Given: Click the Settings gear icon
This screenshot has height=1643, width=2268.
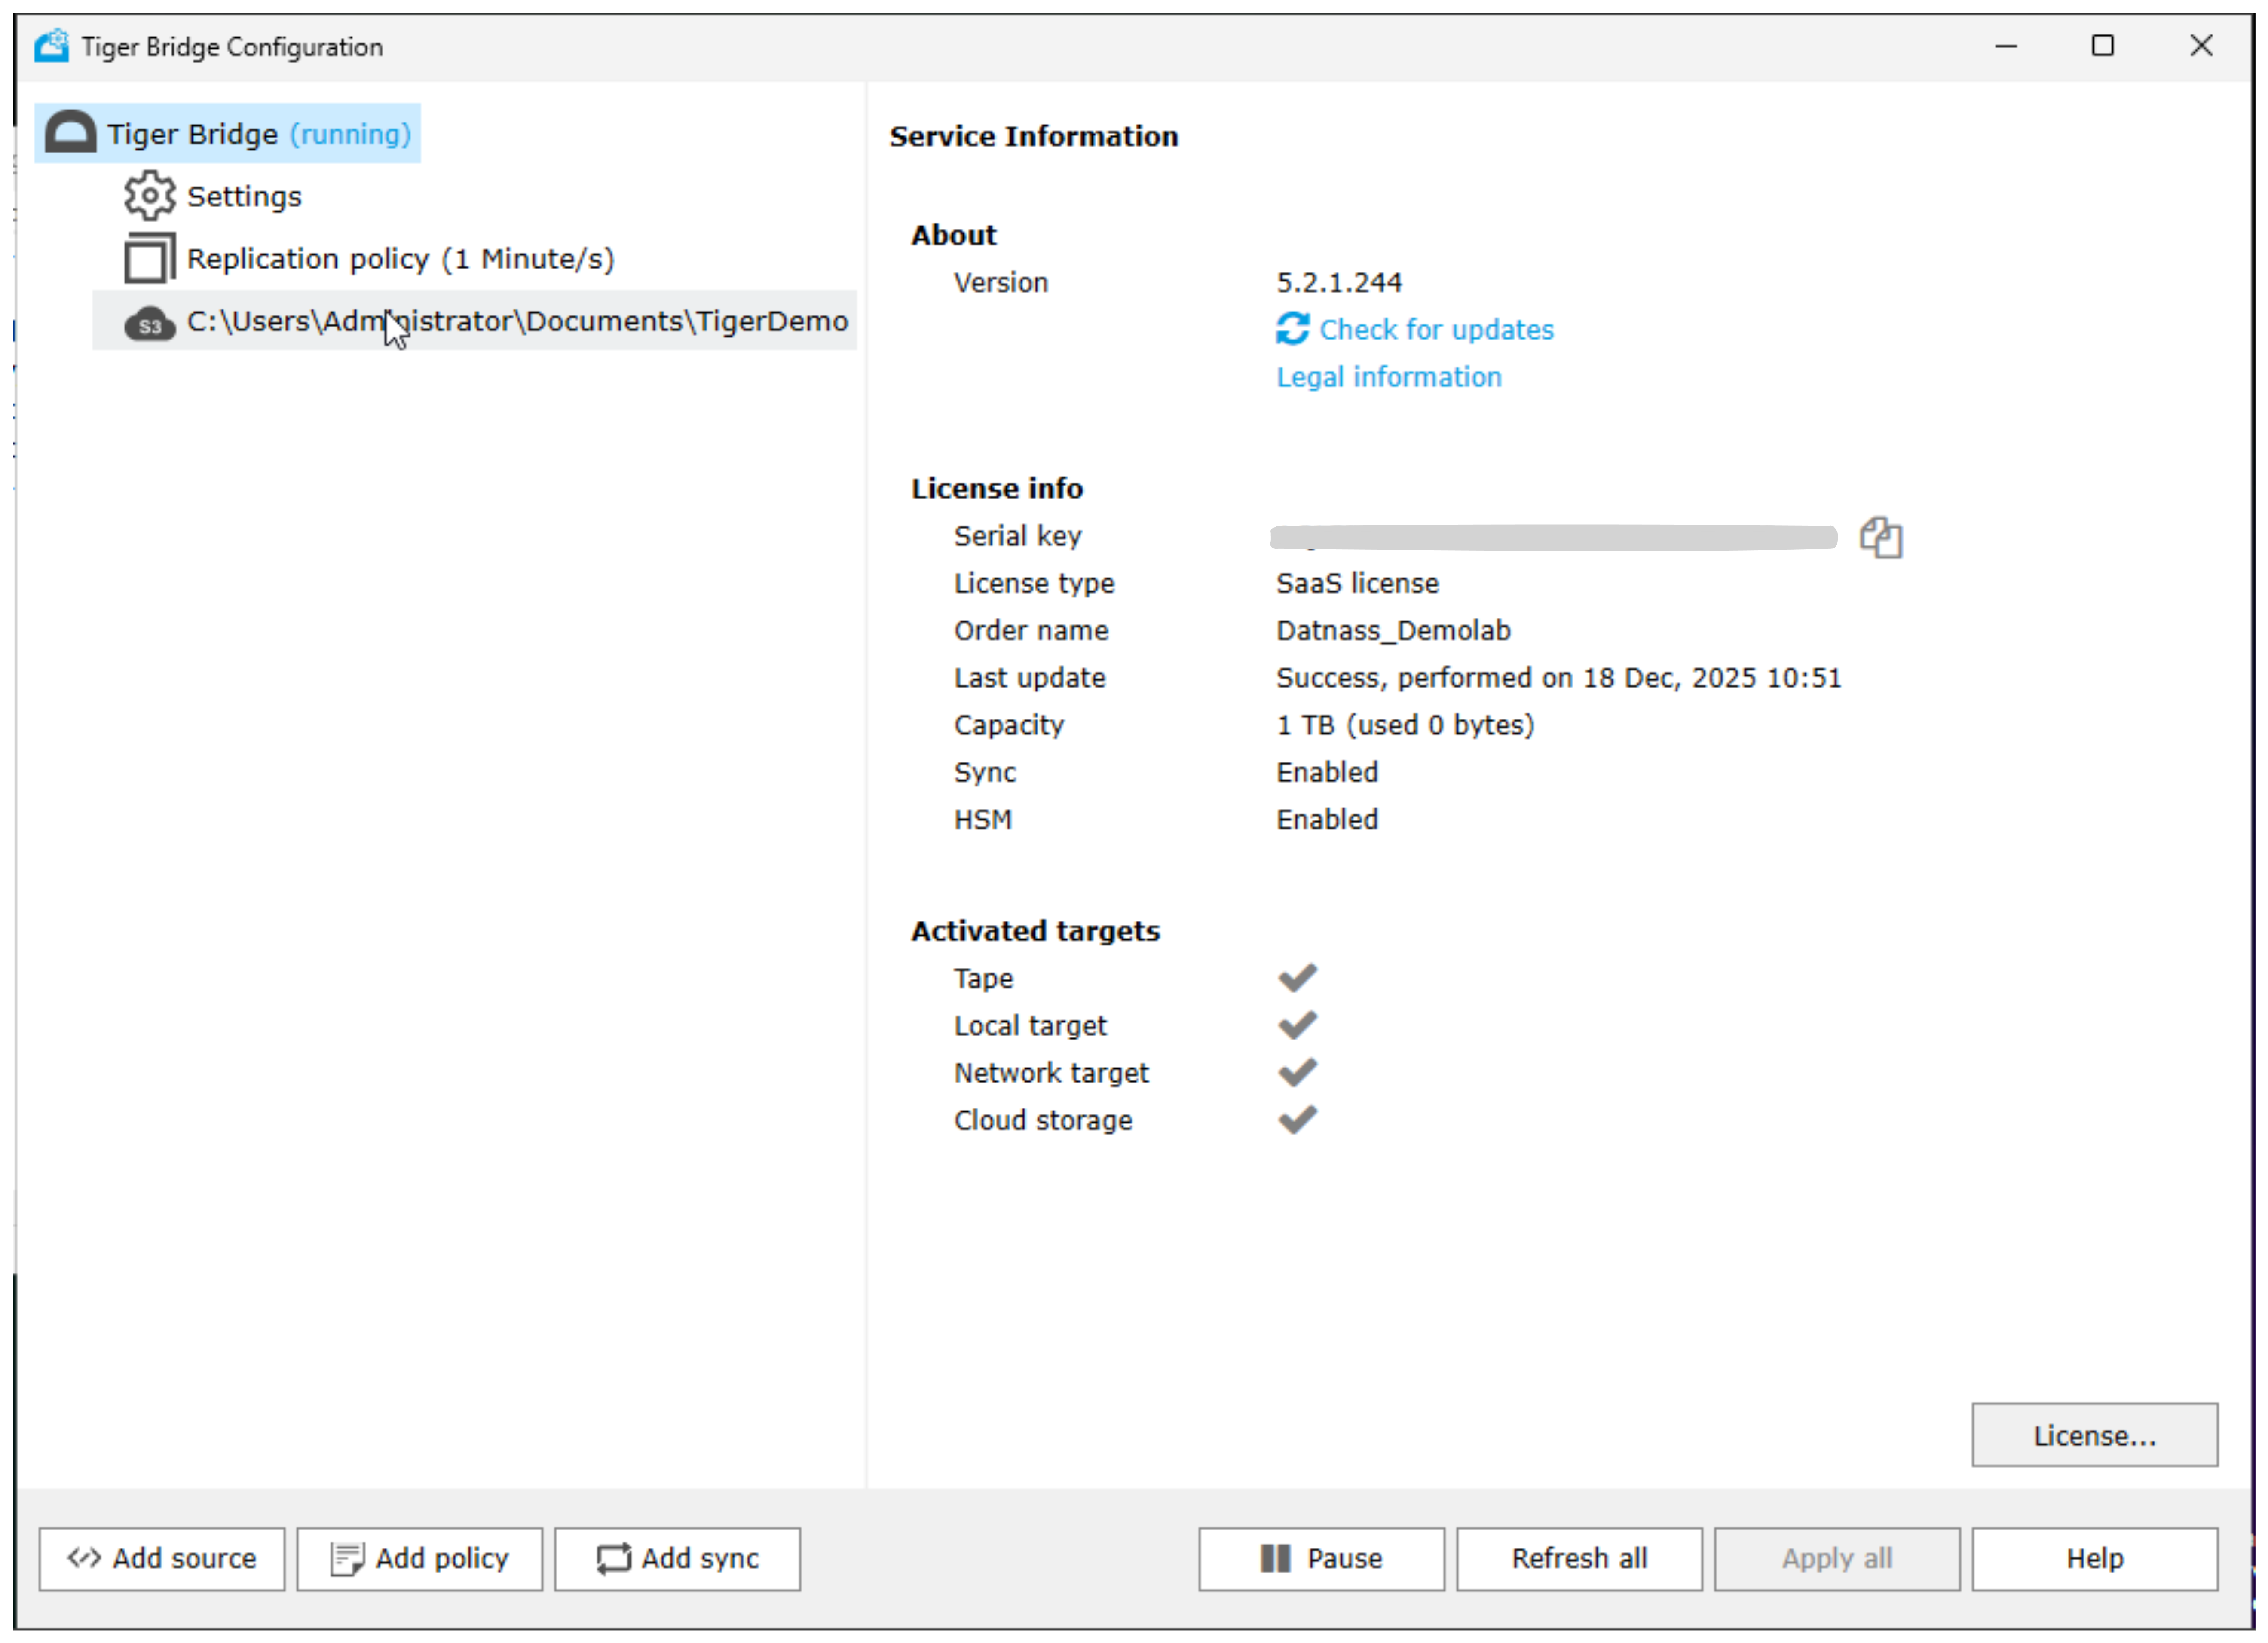Looking at the screenshot, I should click(x=149, y=196).
